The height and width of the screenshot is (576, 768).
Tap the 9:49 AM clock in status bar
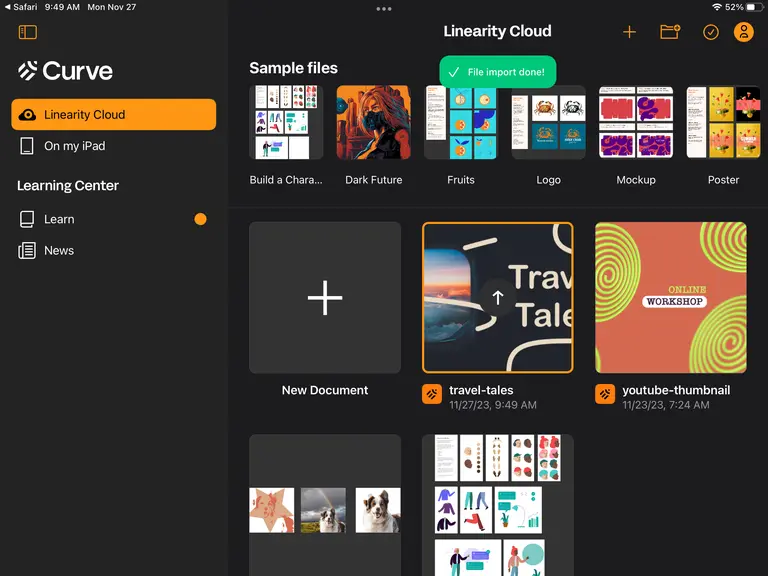(62, 7)
